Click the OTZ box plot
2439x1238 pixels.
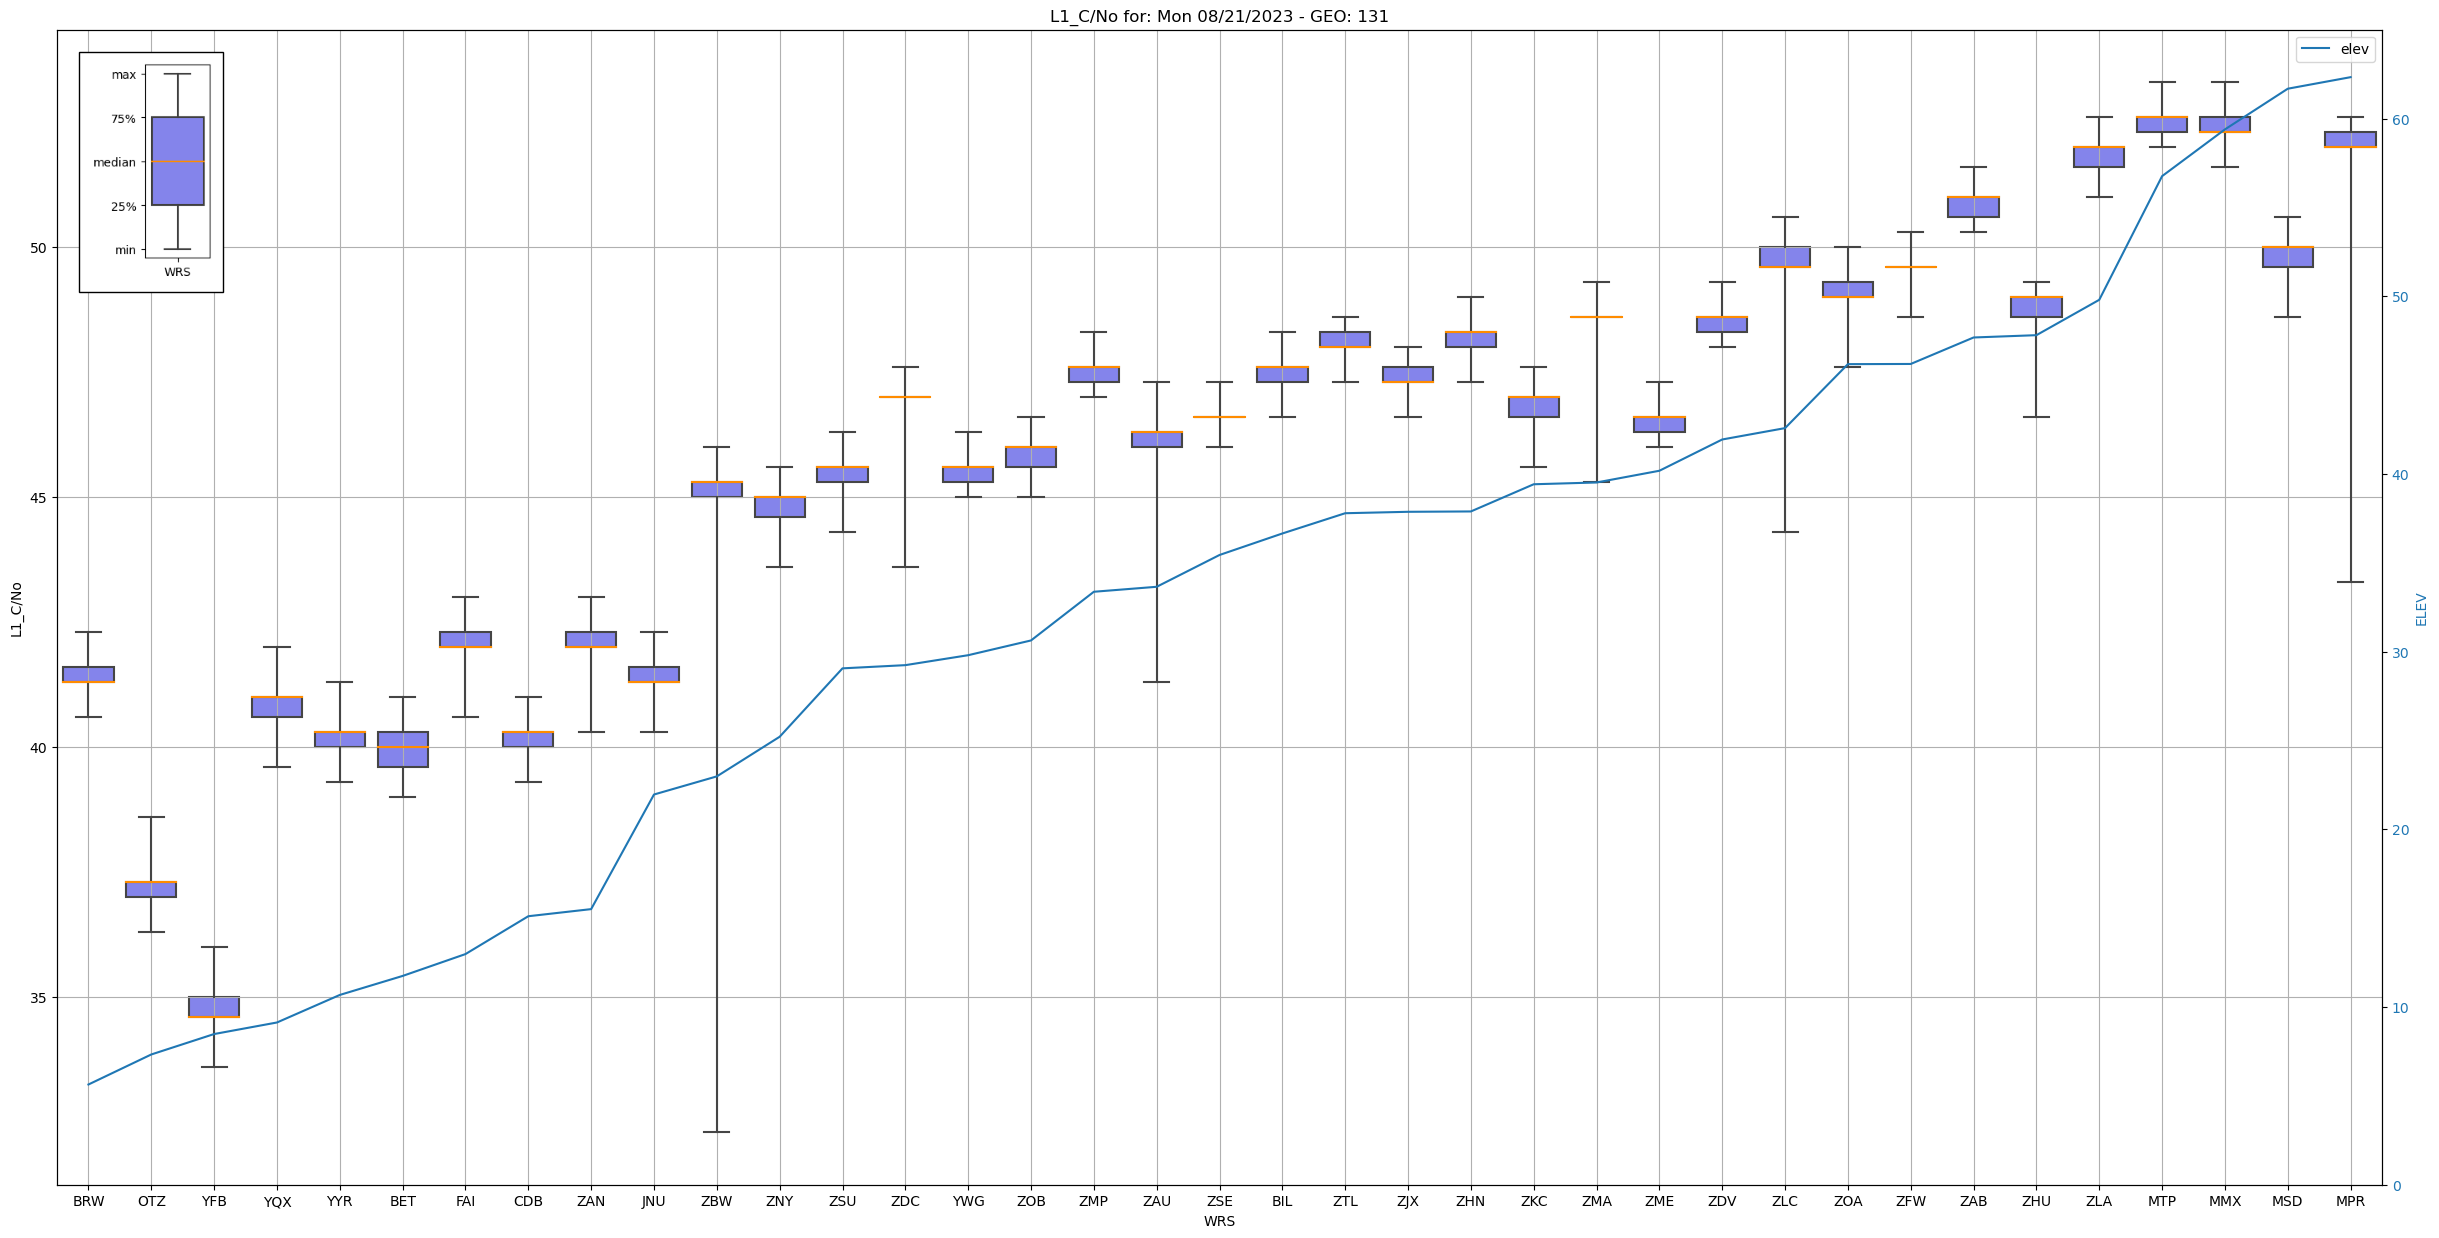[x=151, y=889]
